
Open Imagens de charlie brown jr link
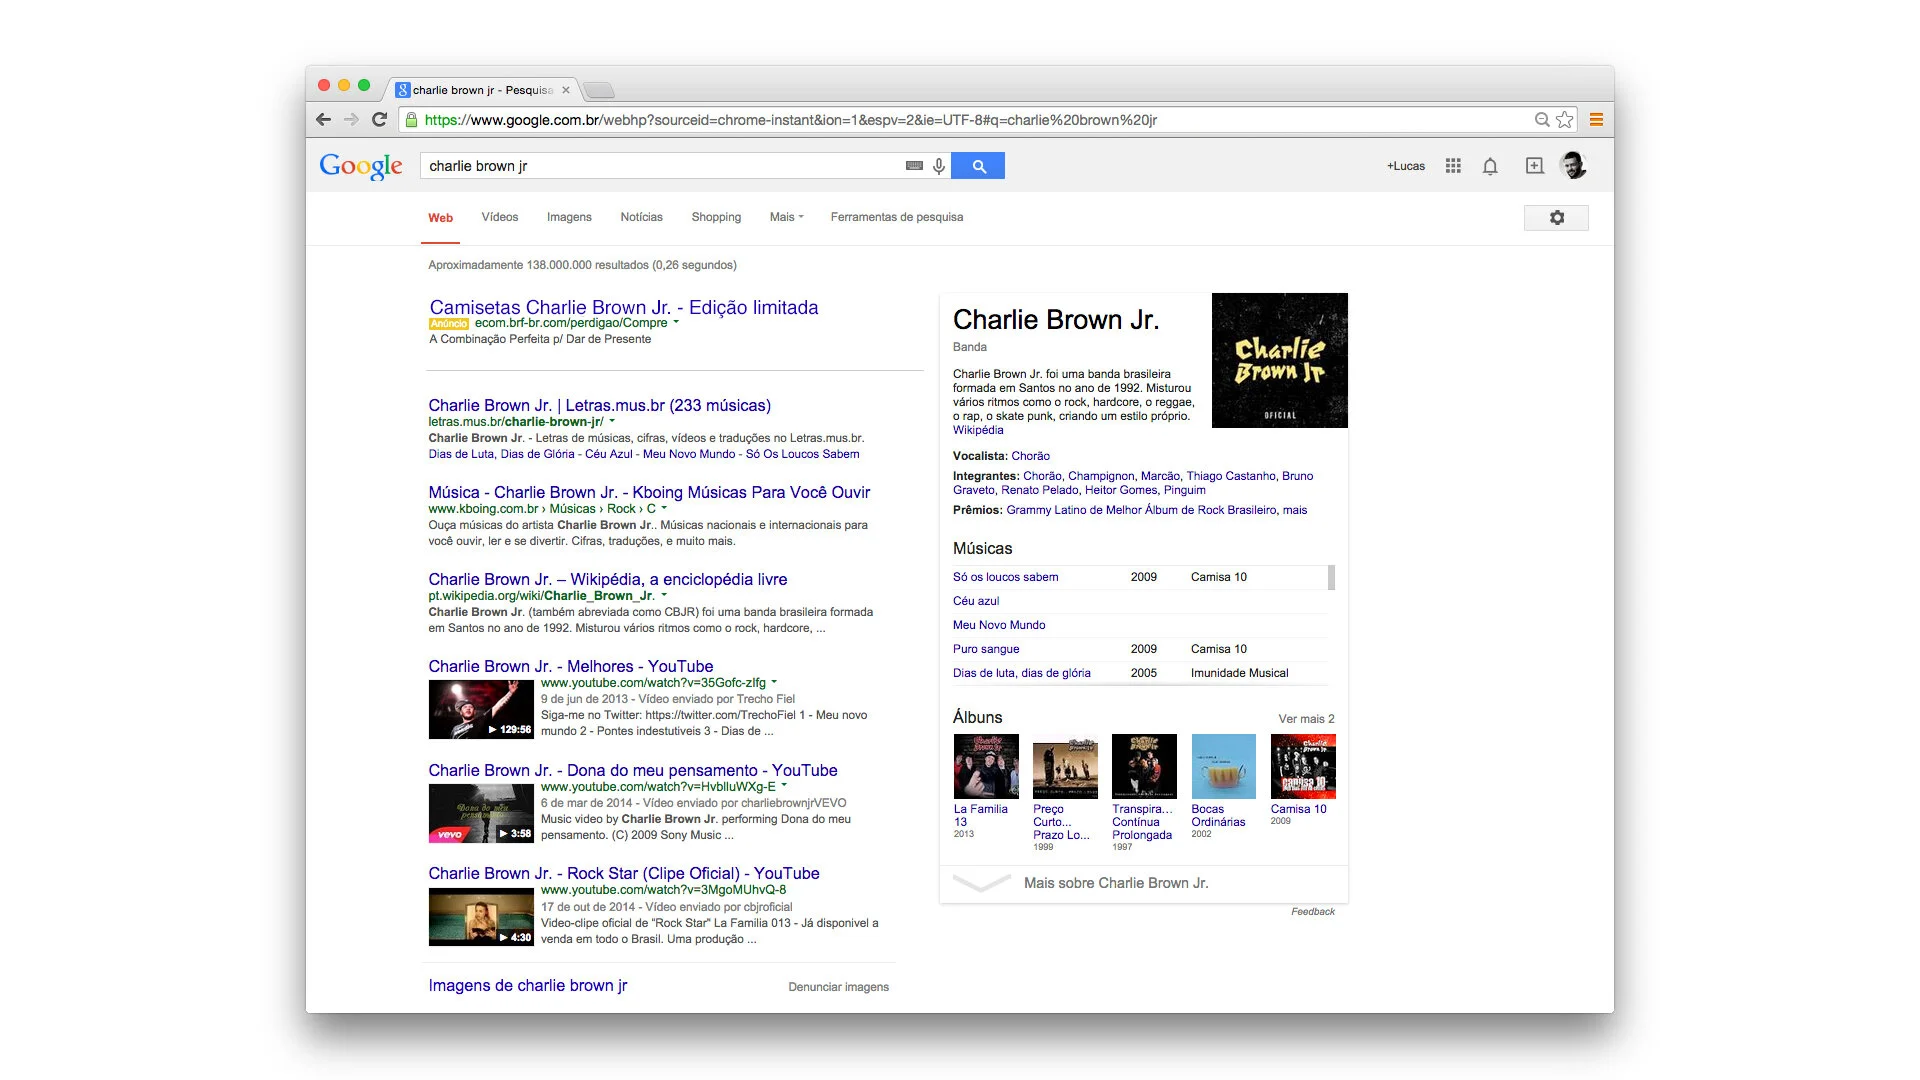coord(527,985)
